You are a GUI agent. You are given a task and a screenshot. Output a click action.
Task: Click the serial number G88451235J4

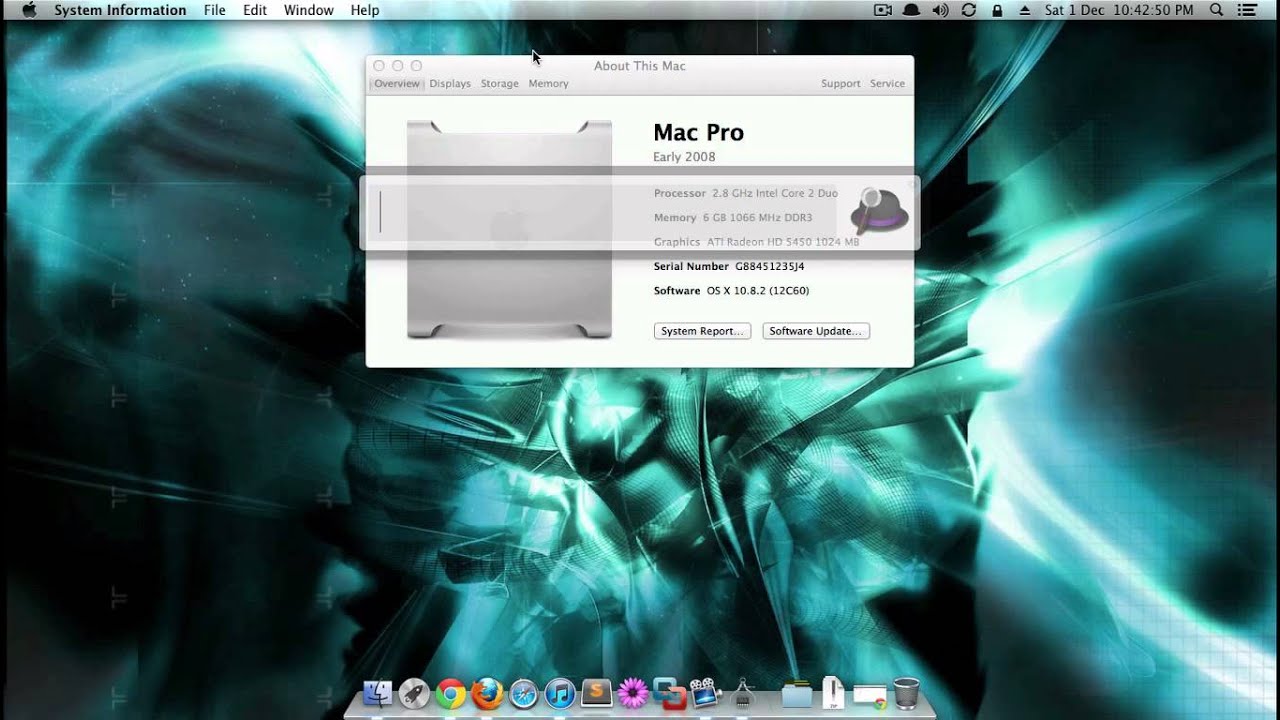coord(770,267)
